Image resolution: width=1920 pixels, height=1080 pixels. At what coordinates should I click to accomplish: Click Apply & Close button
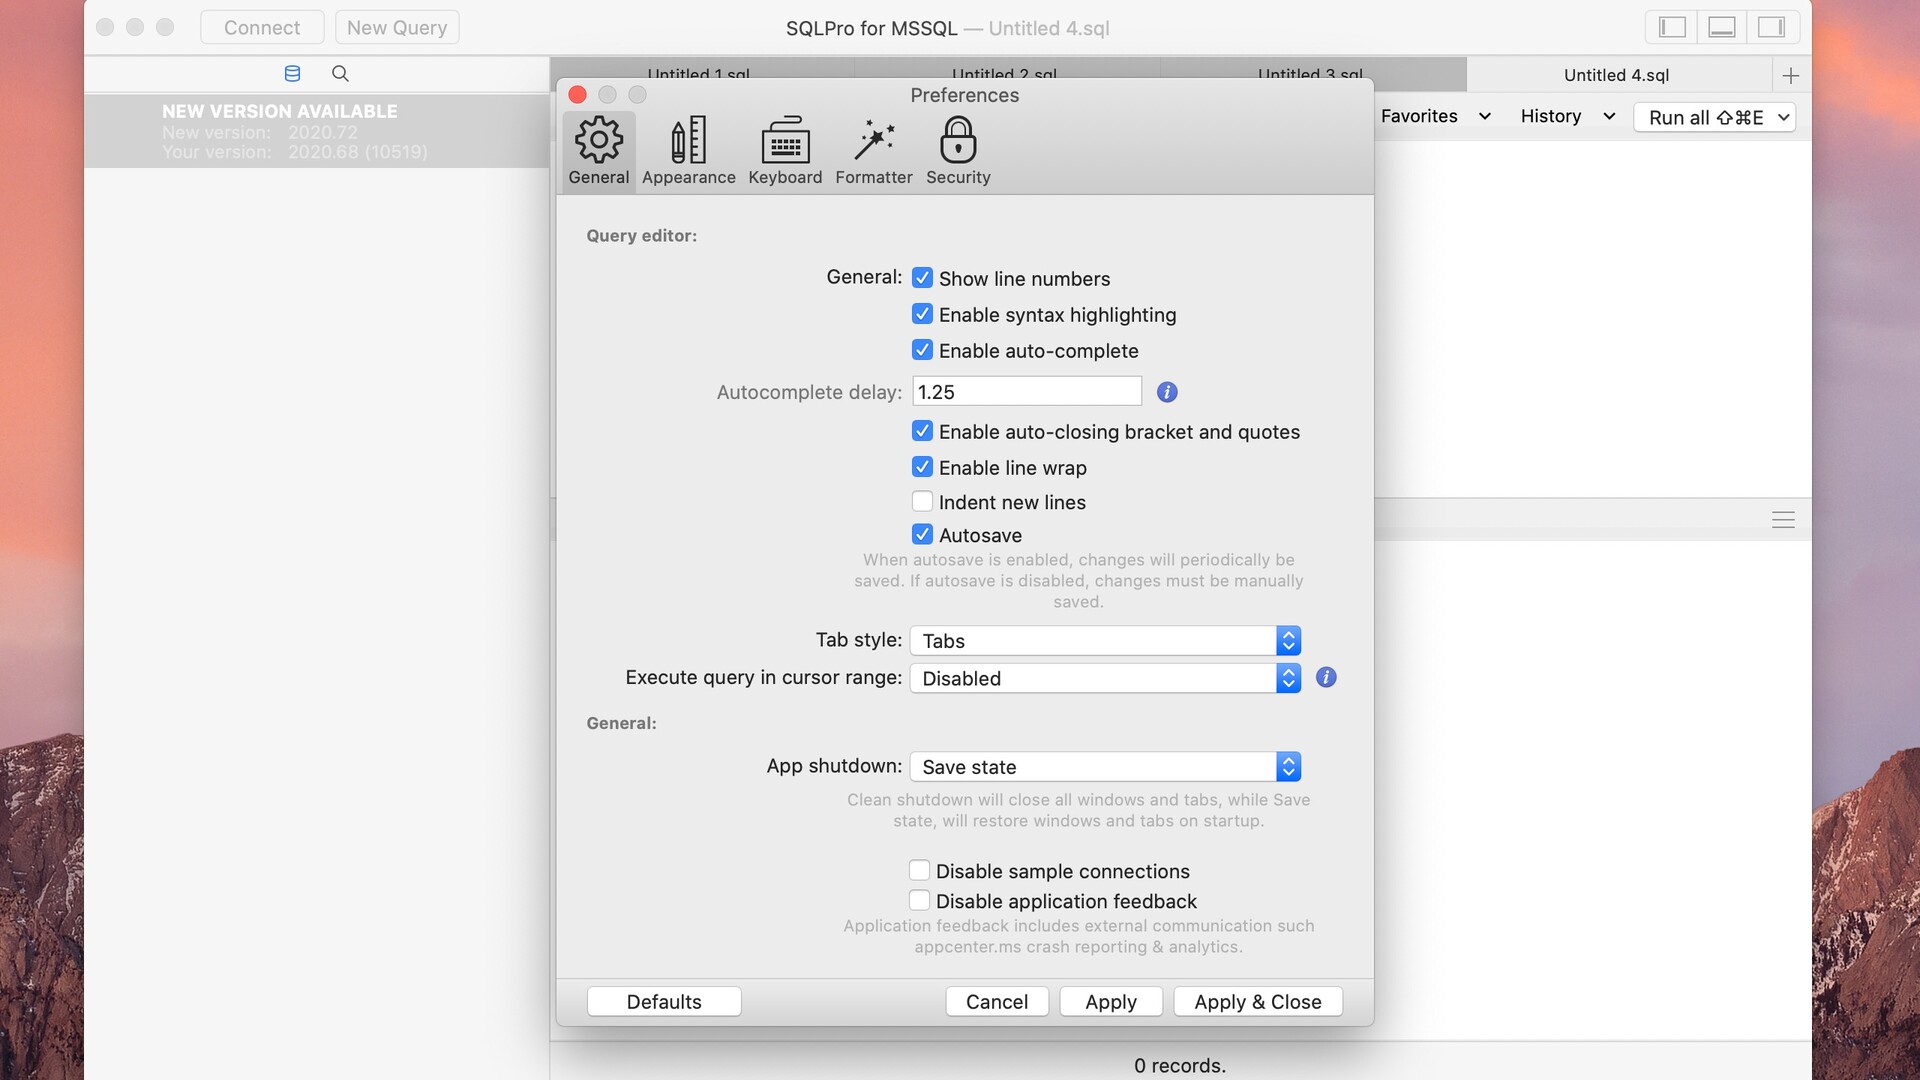tap(1257, 1001)
